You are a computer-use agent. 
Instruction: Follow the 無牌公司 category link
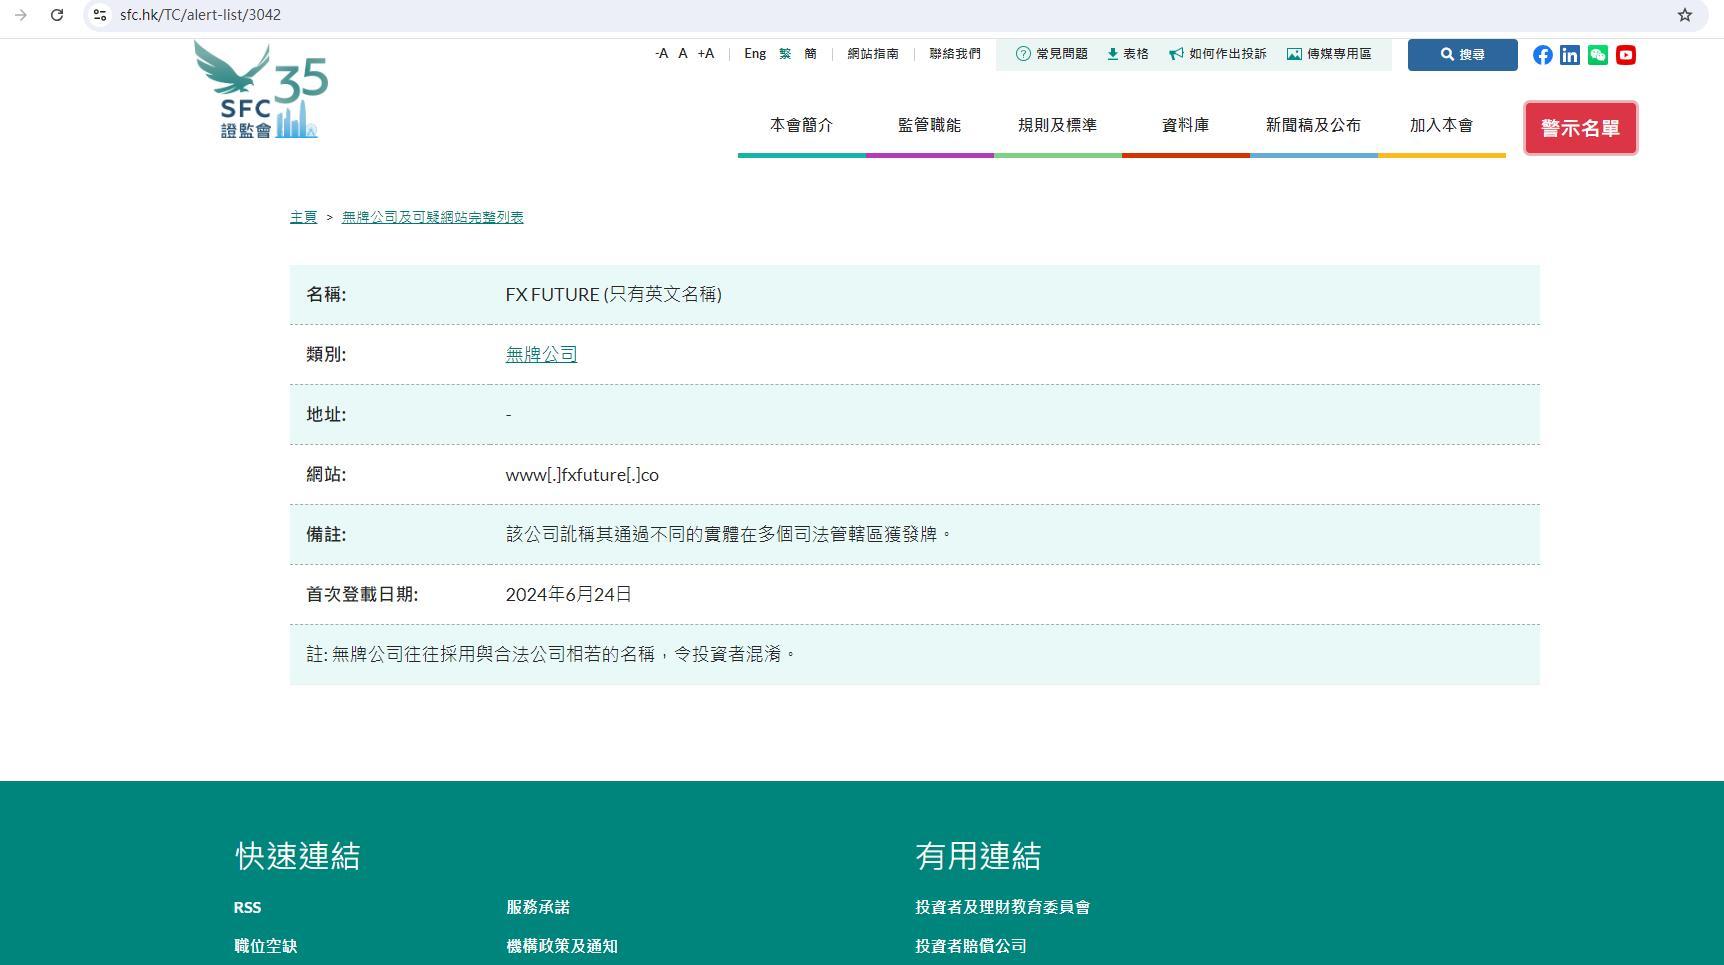[541, 354]
